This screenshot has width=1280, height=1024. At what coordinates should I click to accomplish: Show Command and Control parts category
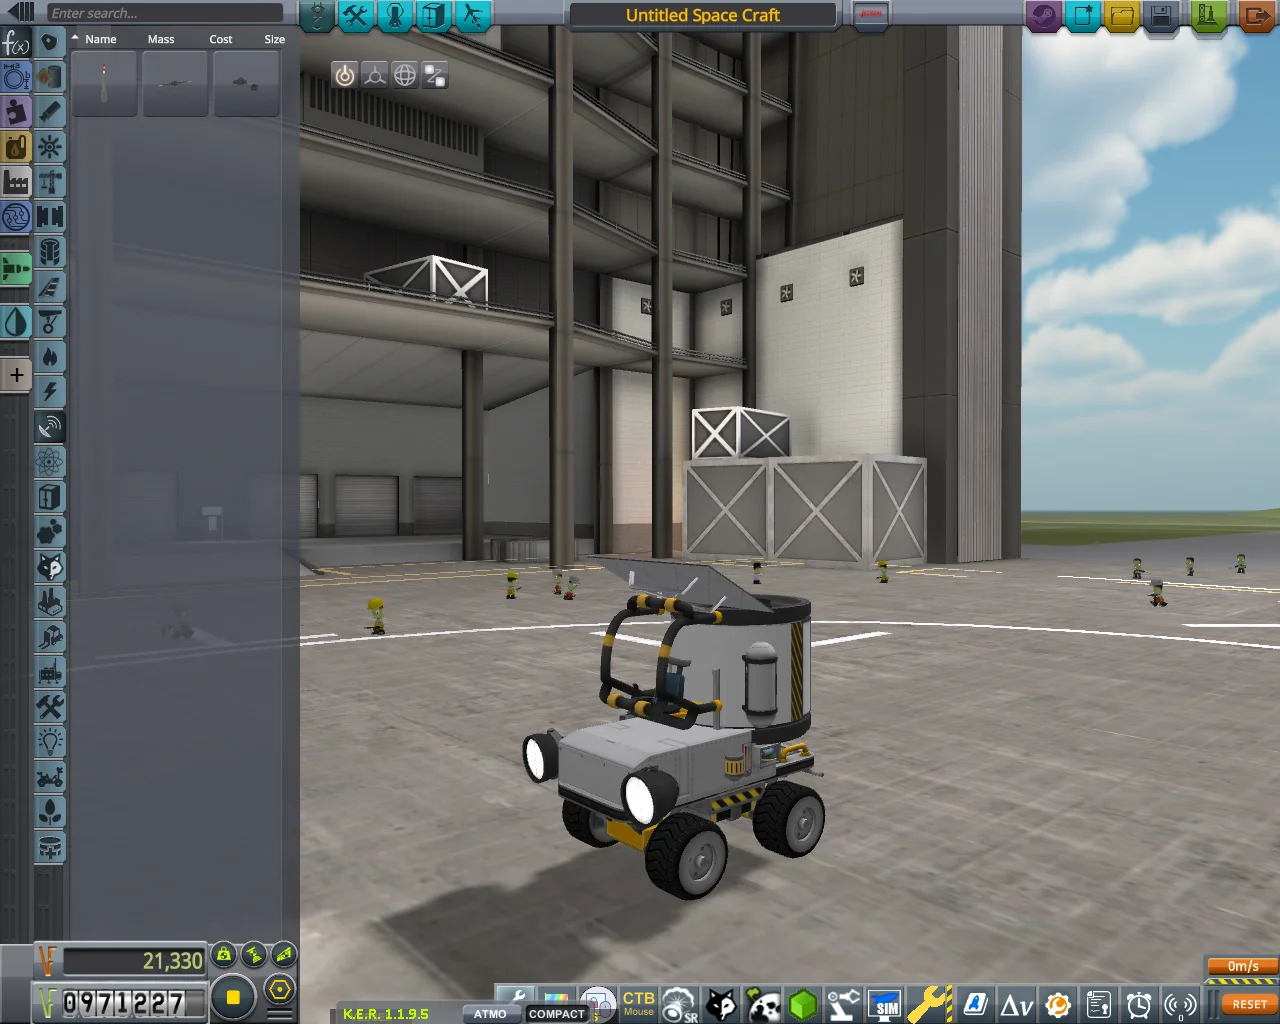(x=50, y=147)
